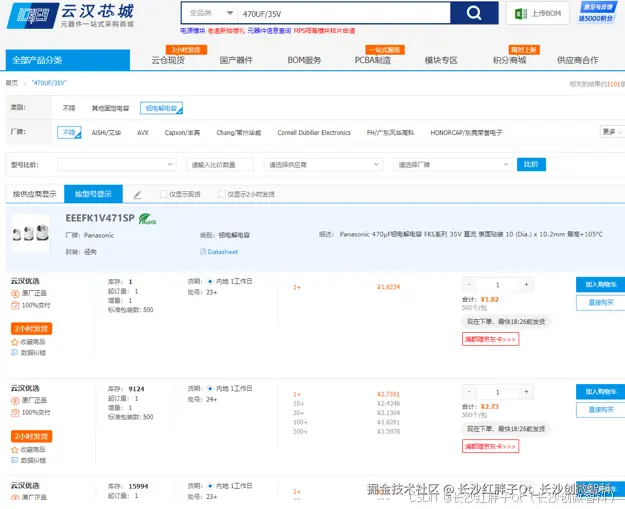Click 直接购买 in the ¥2.73 listing
The image size is (625, 509).
pos(600,410)
